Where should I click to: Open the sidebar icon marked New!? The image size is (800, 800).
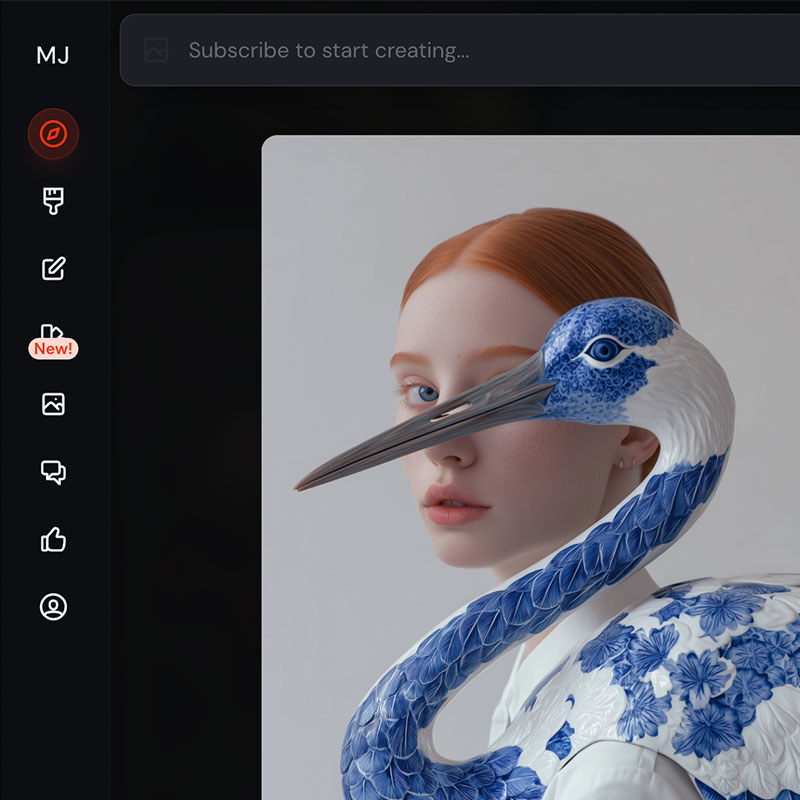53,341
